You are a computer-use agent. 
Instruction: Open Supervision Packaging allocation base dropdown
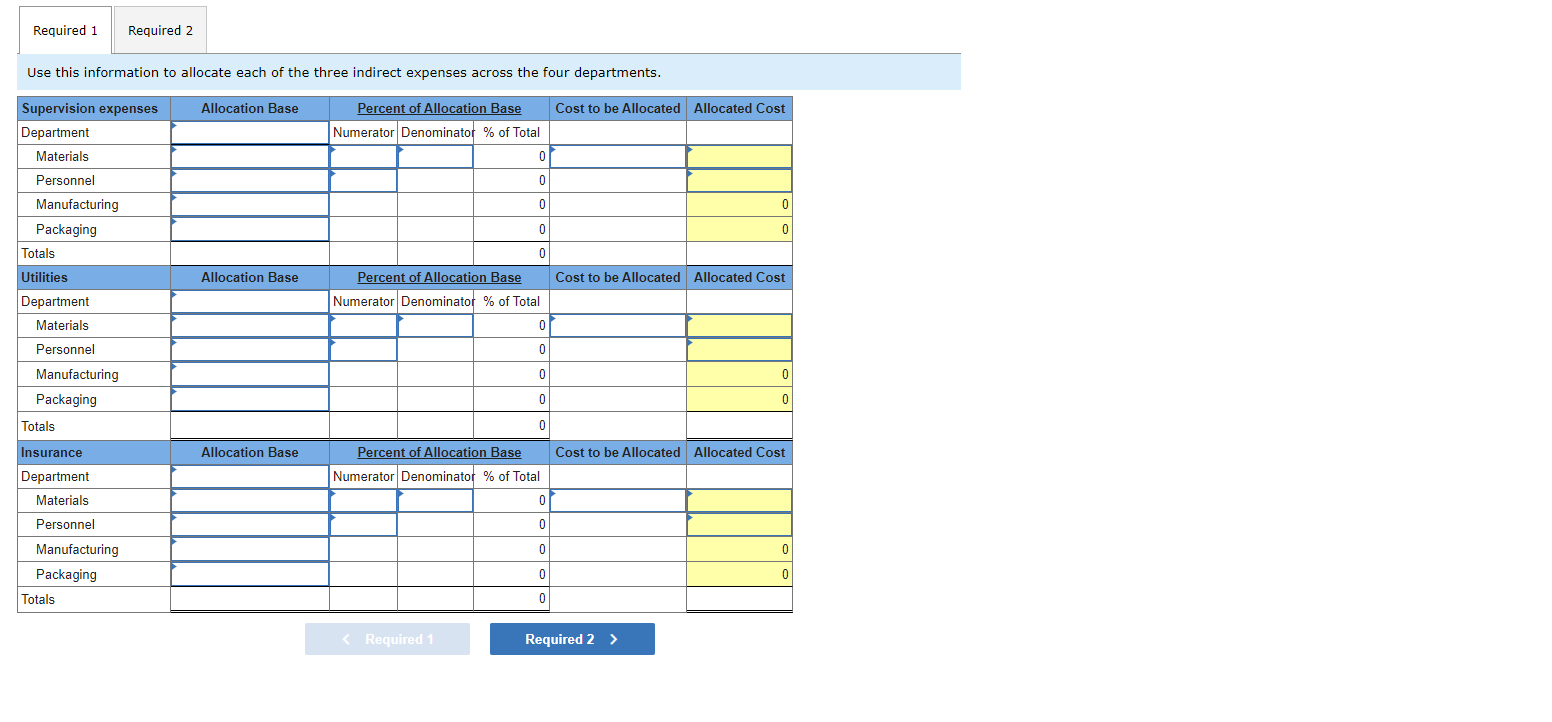(250, 229)
